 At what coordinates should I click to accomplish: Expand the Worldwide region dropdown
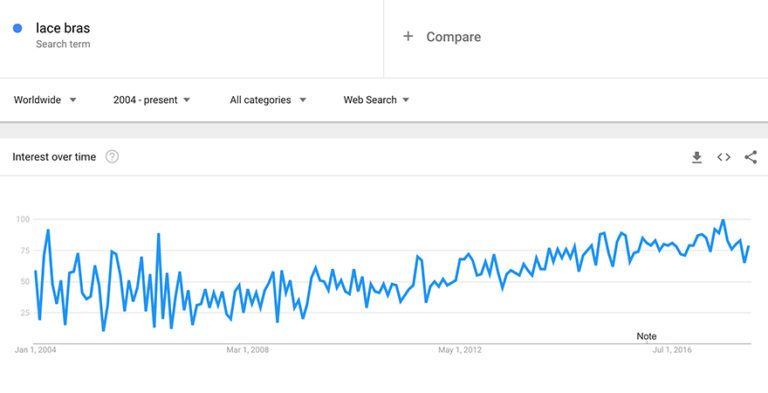[x=45, y=100]
